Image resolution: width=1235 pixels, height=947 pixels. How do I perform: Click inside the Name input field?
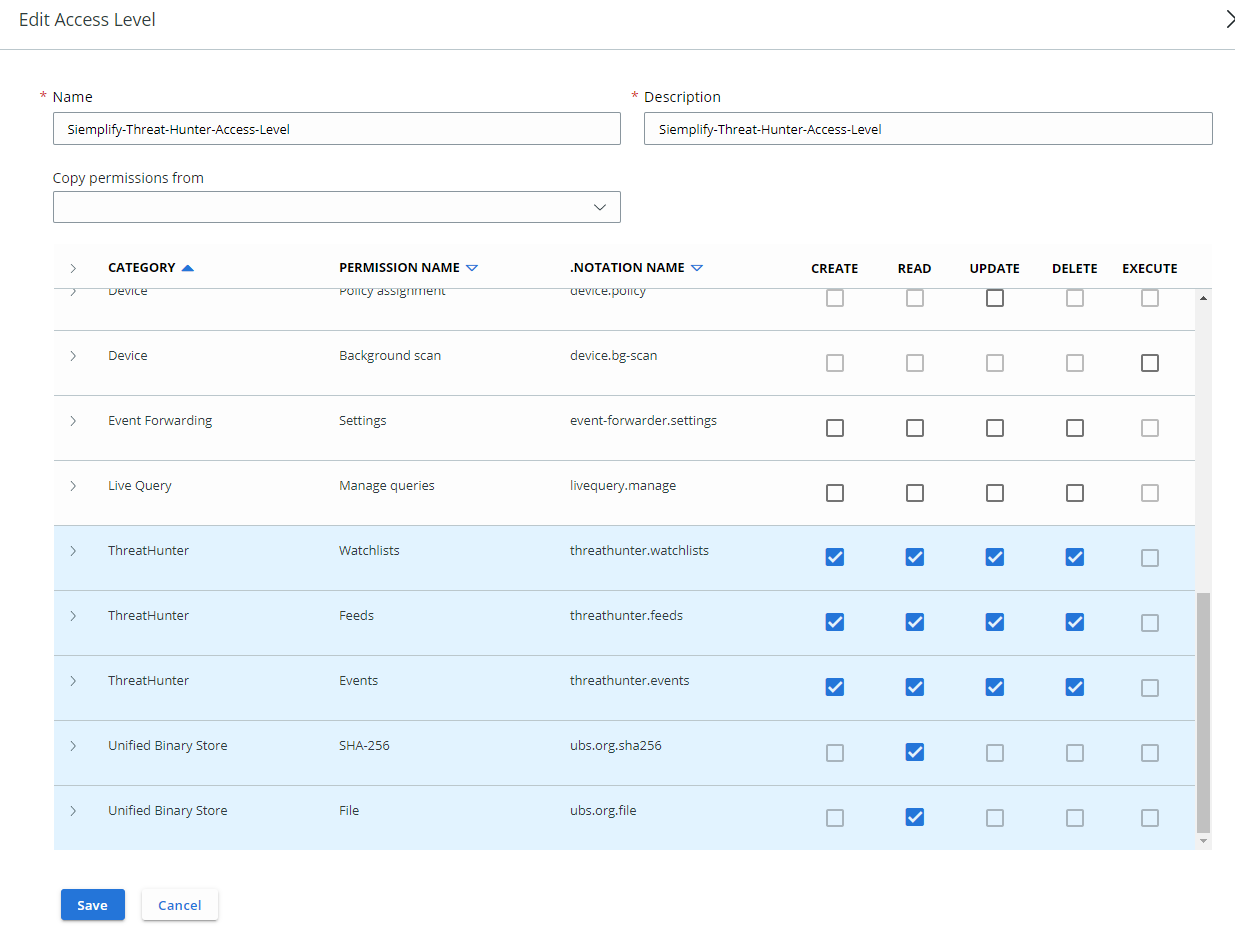point(336,128)
